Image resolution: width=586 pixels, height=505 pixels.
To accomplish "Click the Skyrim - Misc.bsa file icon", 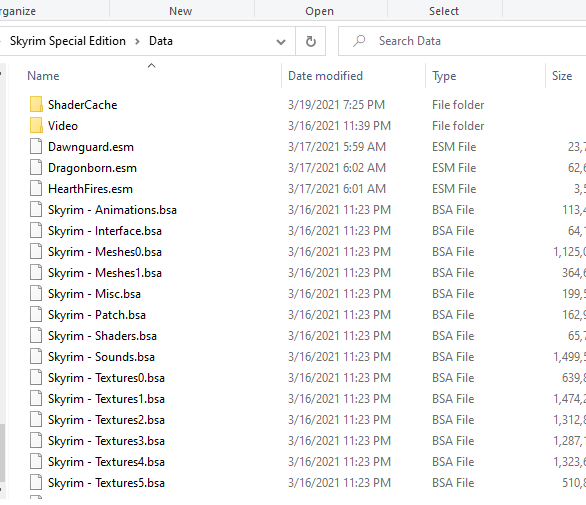I will [36, 293].
